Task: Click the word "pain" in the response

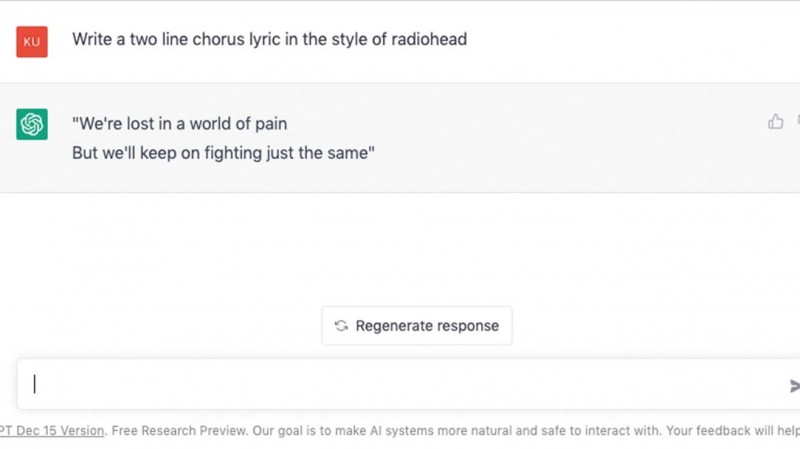Action: point(271,124)
